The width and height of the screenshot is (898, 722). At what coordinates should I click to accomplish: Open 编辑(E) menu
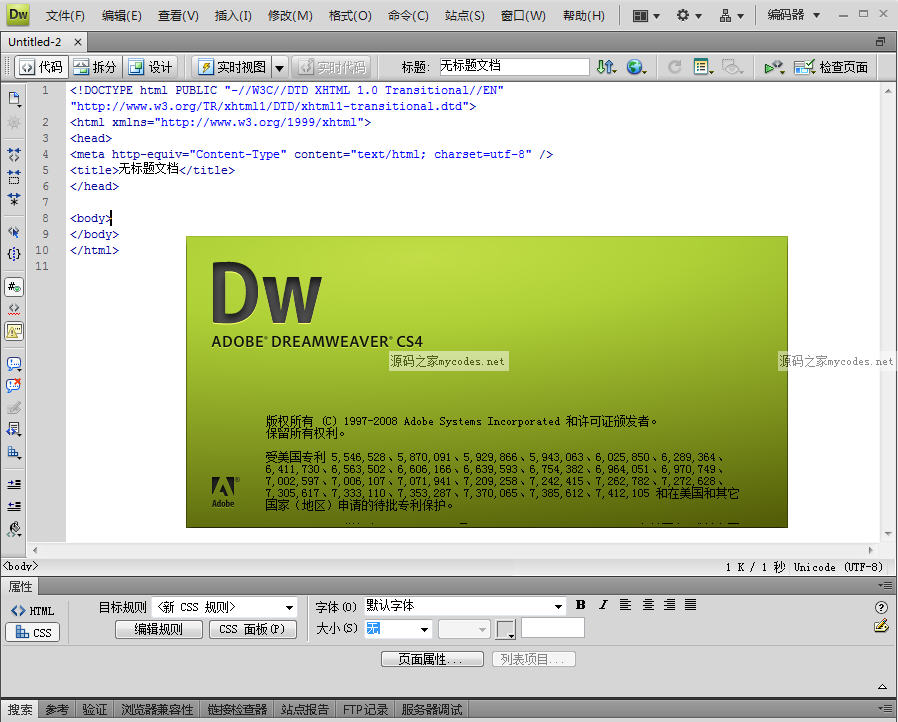[x=121, y=16]
